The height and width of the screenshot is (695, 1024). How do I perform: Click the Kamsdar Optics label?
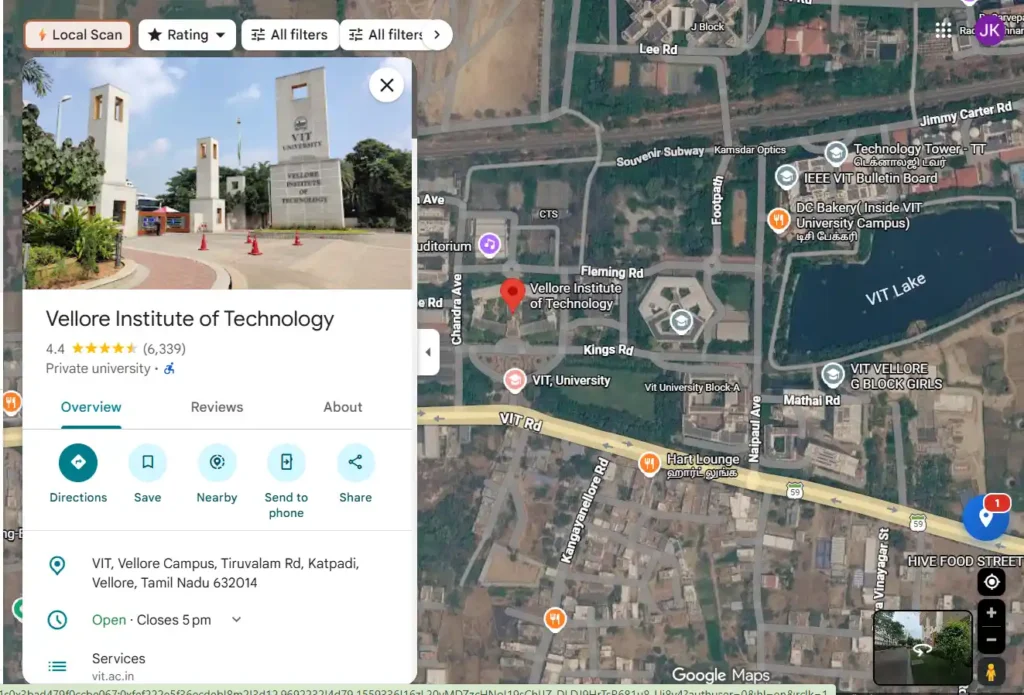(x=750, y=150)
